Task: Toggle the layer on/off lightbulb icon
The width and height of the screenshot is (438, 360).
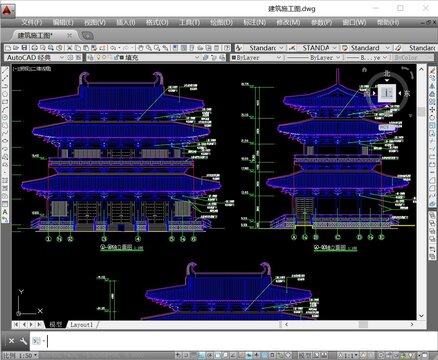Action: tap(98, 57)
